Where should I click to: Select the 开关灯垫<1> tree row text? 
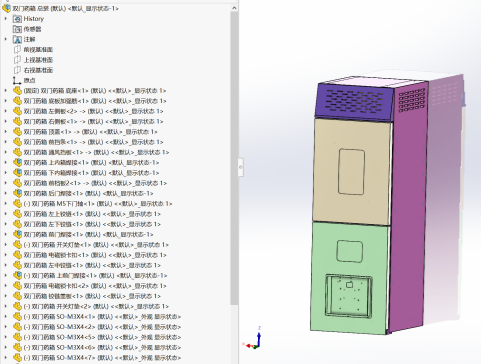tap(96, 245)
